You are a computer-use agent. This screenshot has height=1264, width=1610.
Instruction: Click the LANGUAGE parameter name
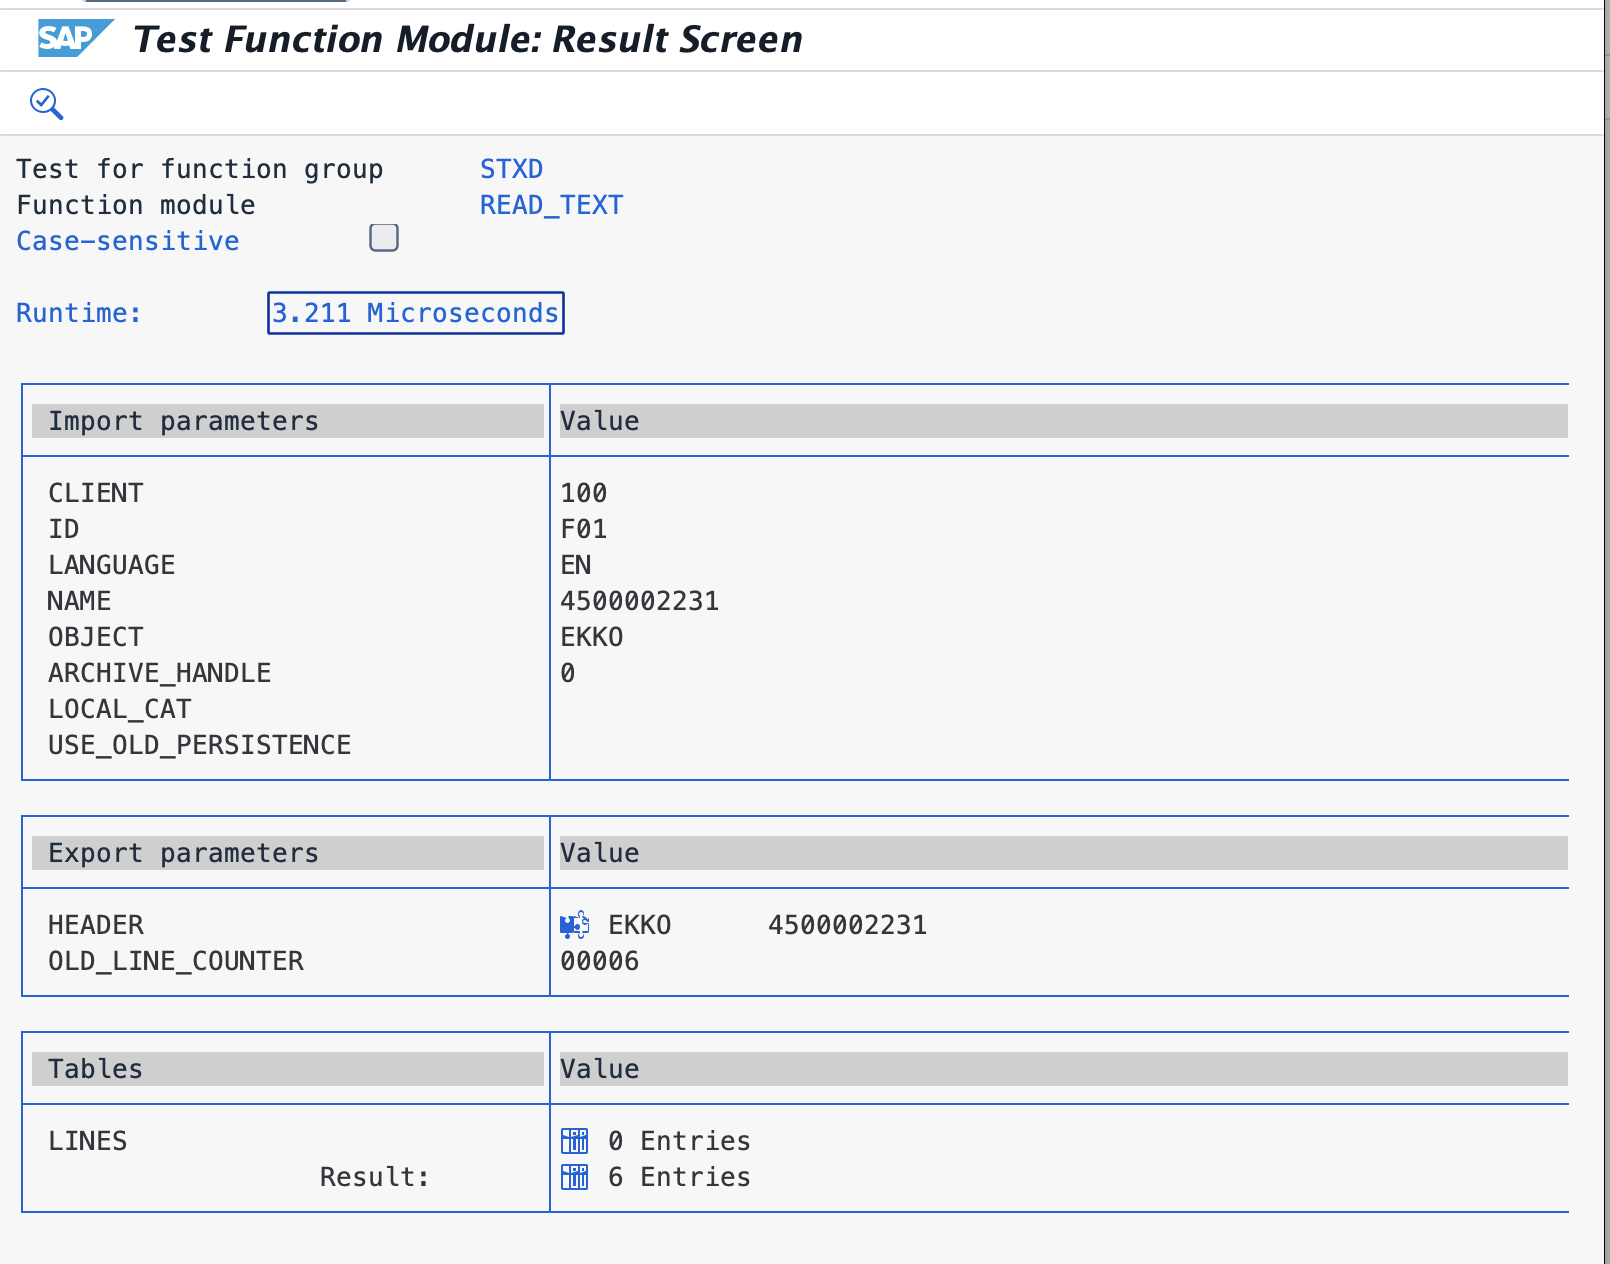pos(112,565)
